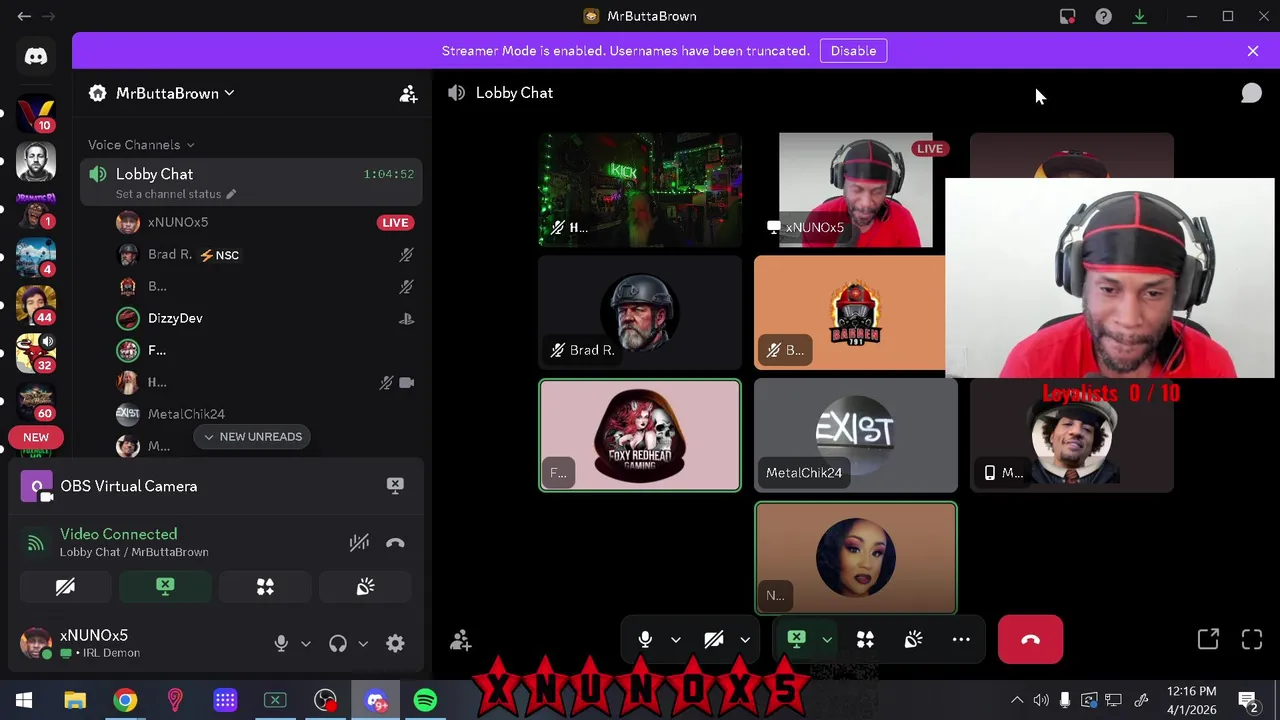Toggle noise suppression in voice panel

point(359,543)
